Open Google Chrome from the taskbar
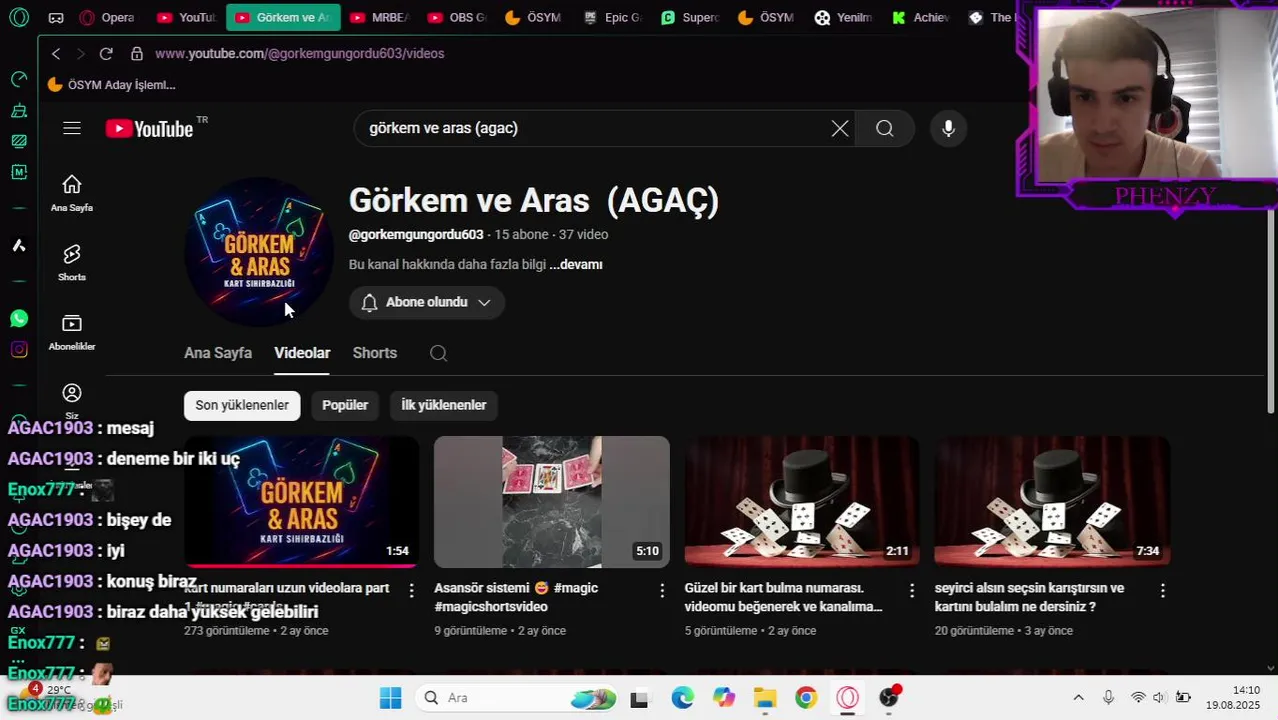Screen dimensions: 1278x720 point(806,697)
